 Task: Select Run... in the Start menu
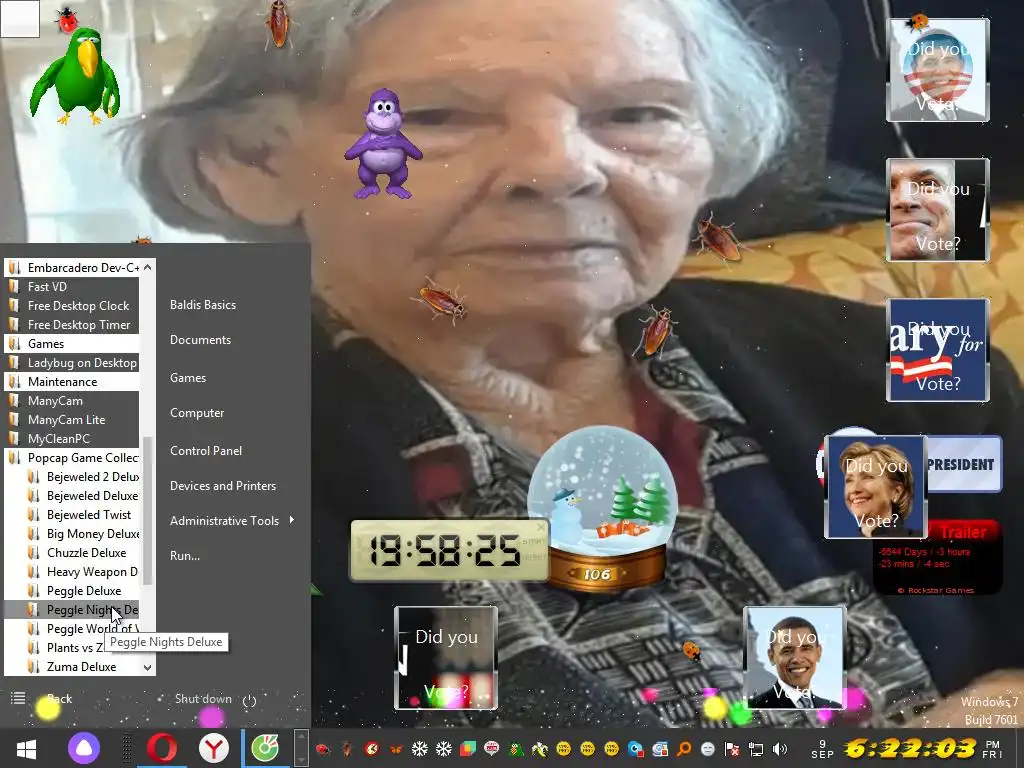click(x=185, y=556)
